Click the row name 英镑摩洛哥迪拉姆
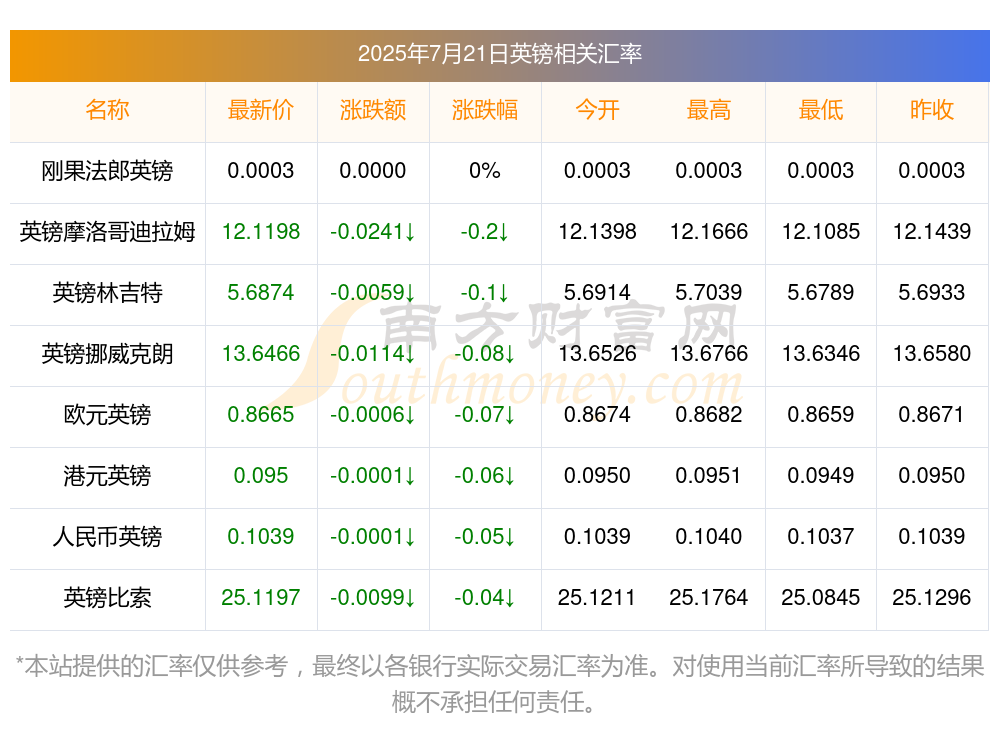The width and height of the screenshot is (1000, 733). (x=107, y=232)
